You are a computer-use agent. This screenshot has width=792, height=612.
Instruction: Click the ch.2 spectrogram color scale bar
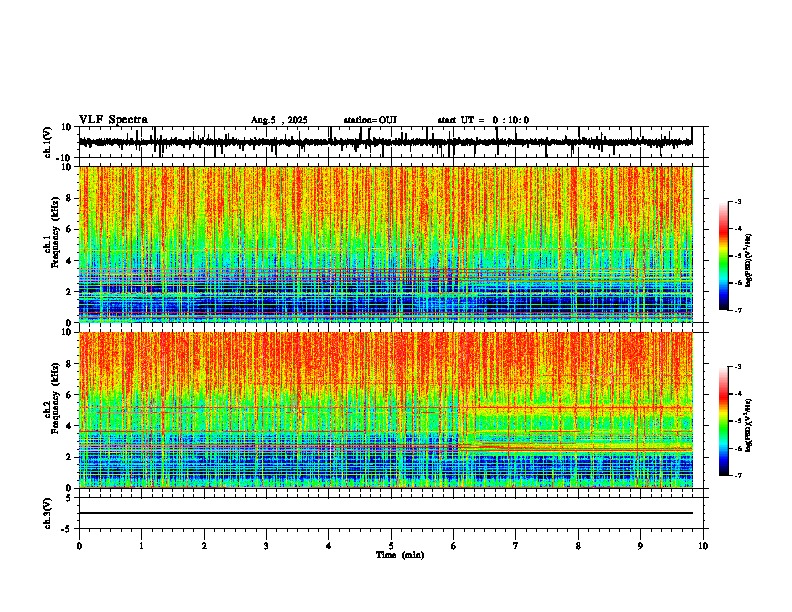[x=724, y=421]
